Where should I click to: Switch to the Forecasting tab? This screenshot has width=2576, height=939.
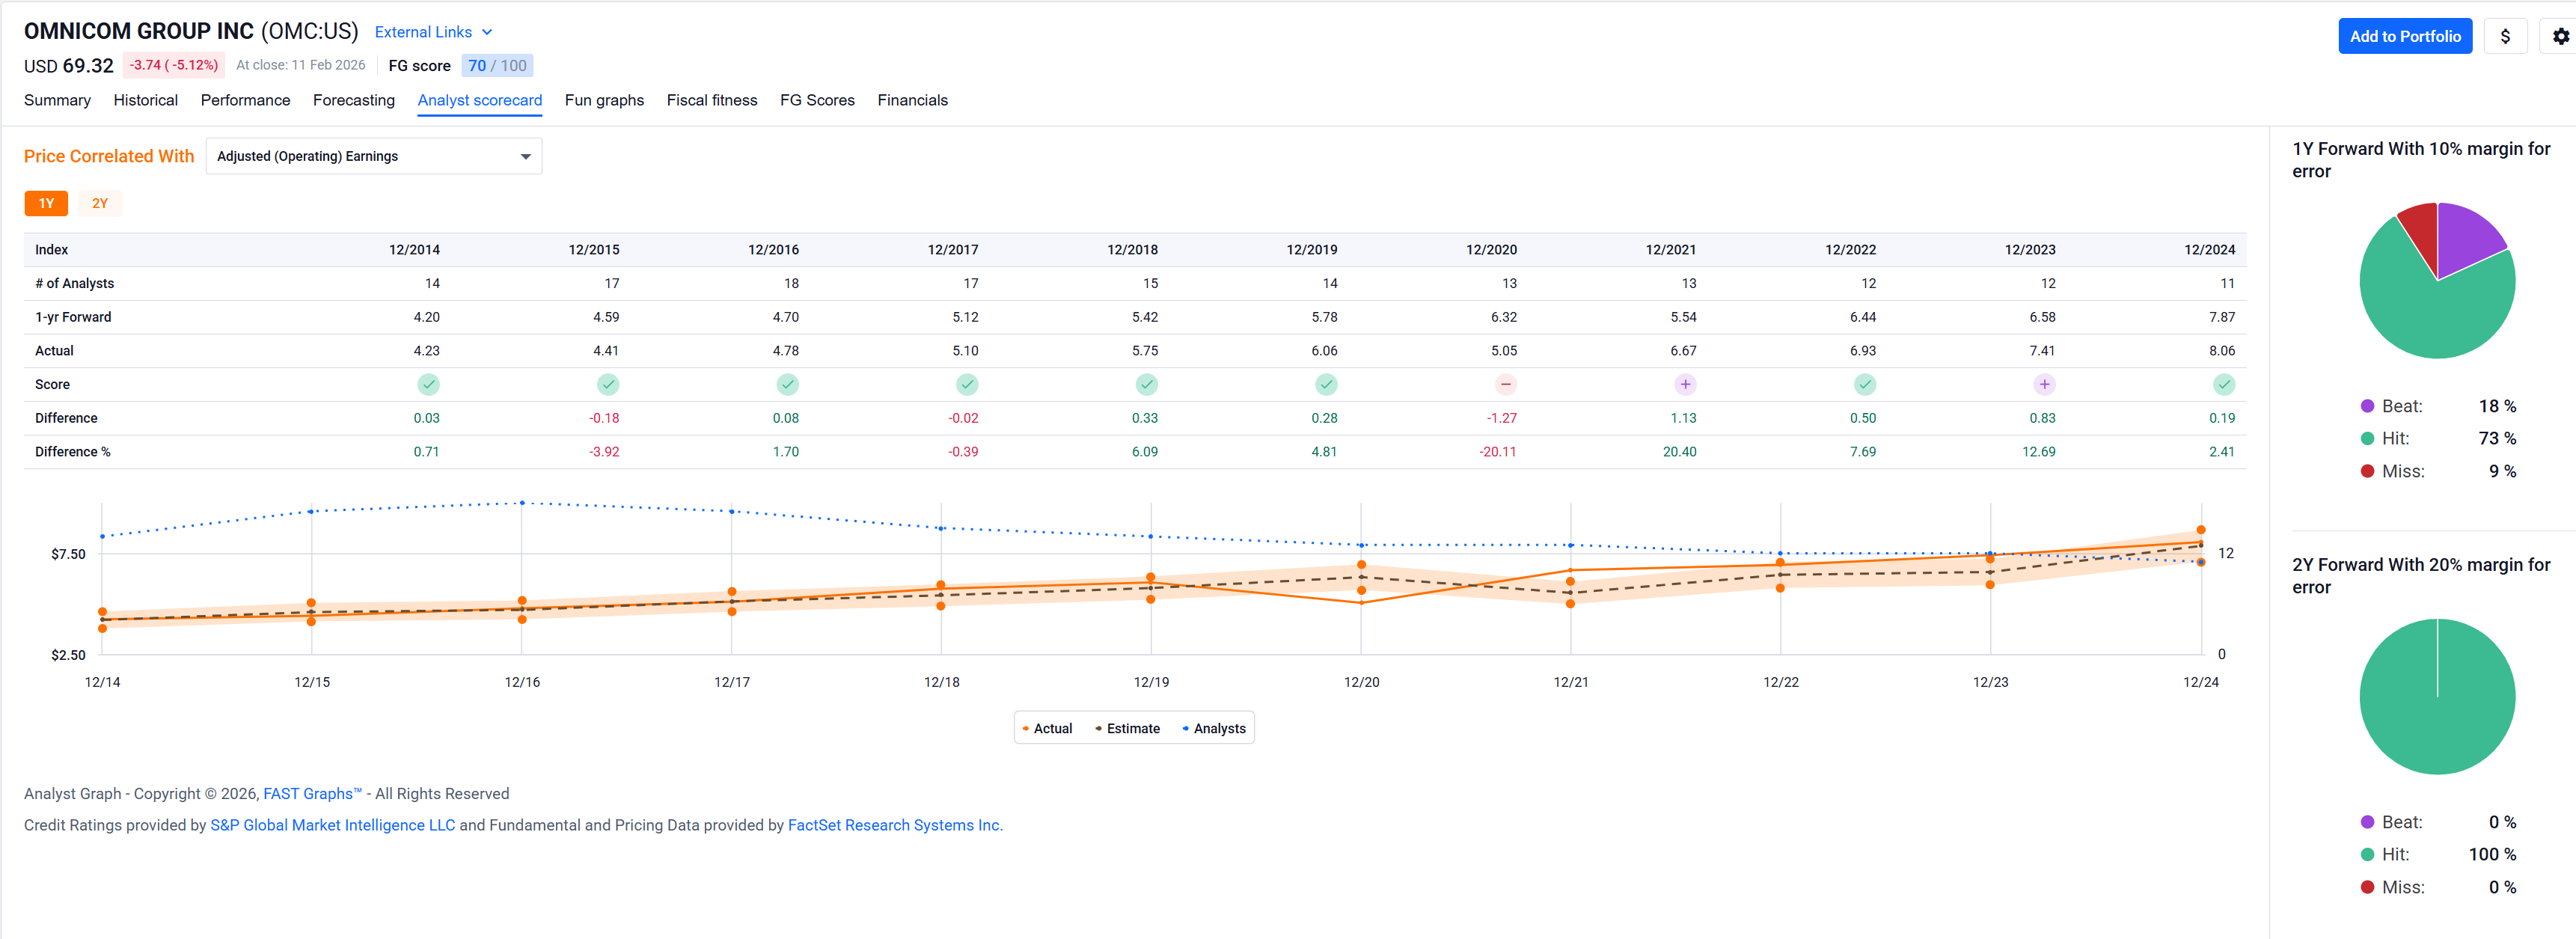(x=353, y=100)
